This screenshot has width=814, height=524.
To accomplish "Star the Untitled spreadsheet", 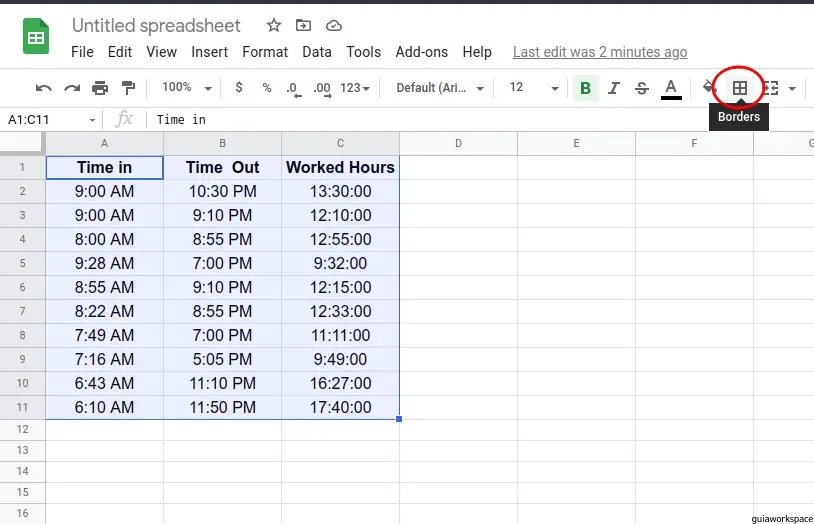I will coord(274,25).
